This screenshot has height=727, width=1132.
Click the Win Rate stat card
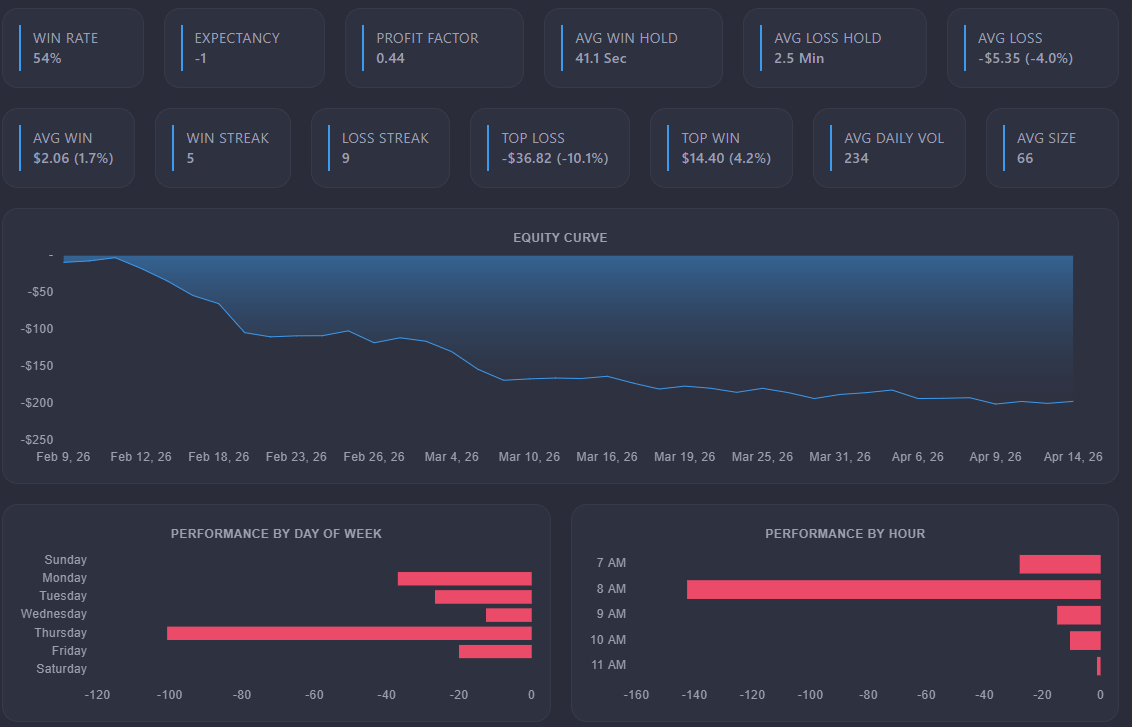tap(72, 48)
